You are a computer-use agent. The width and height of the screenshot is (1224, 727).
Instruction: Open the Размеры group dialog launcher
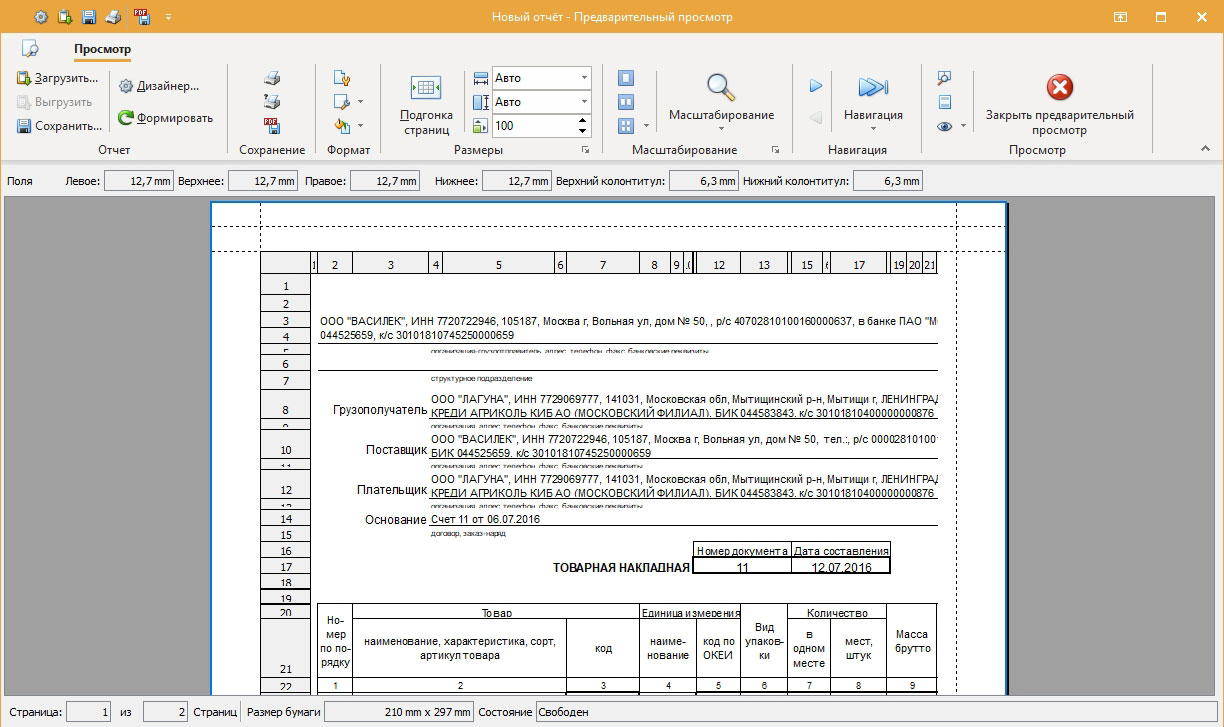(586, 150)
